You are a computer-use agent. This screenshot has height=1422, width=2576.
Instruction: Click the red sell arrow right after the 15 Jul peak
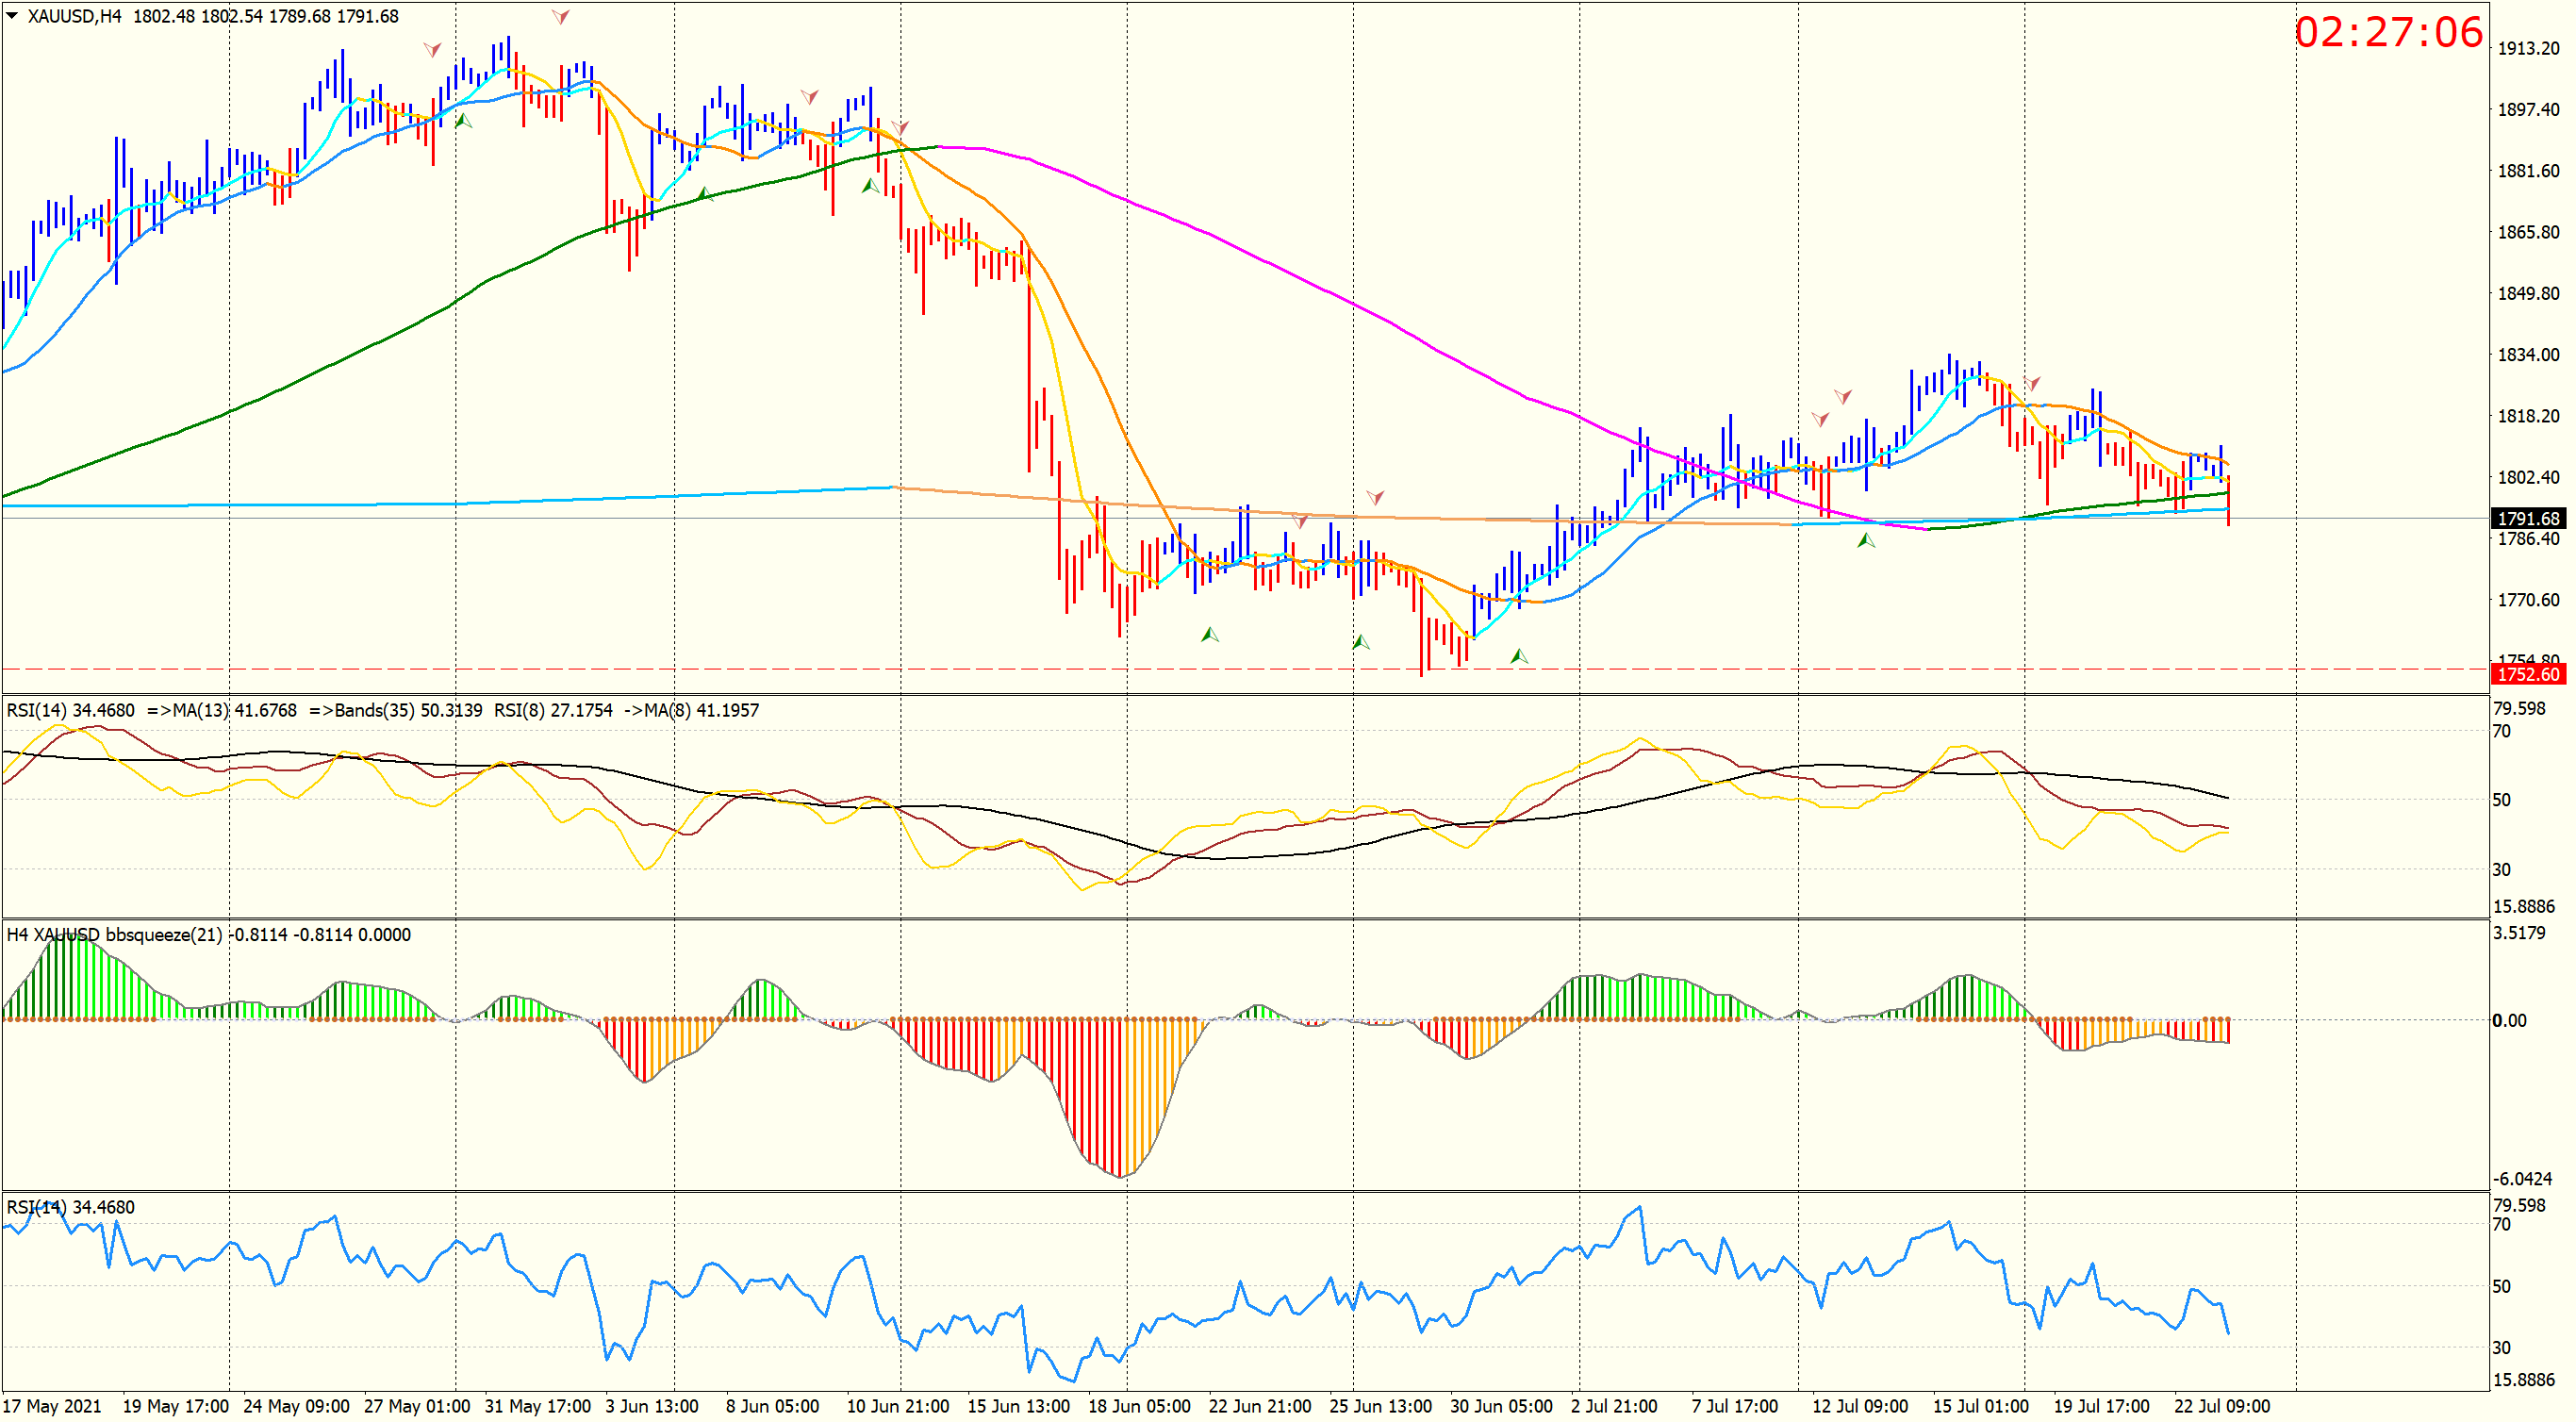[x=2033, y=383]
